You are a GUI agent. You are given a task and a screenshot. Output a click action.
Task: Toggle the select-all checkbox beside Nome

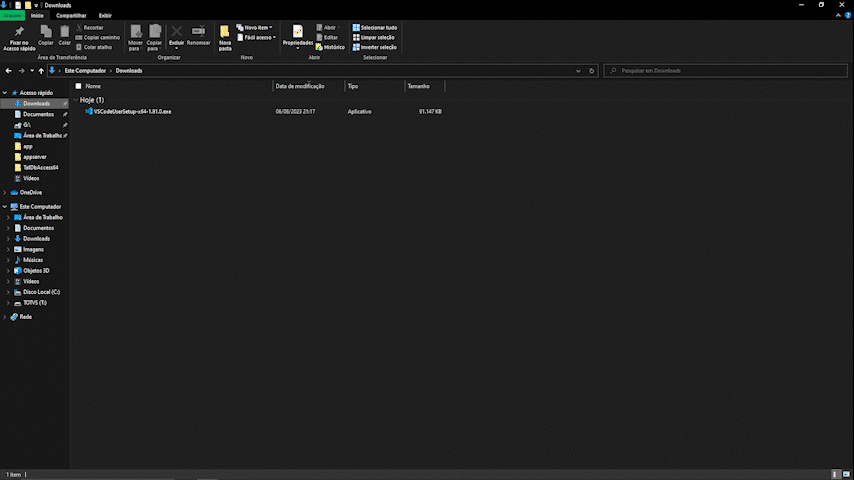click(78, 86)
